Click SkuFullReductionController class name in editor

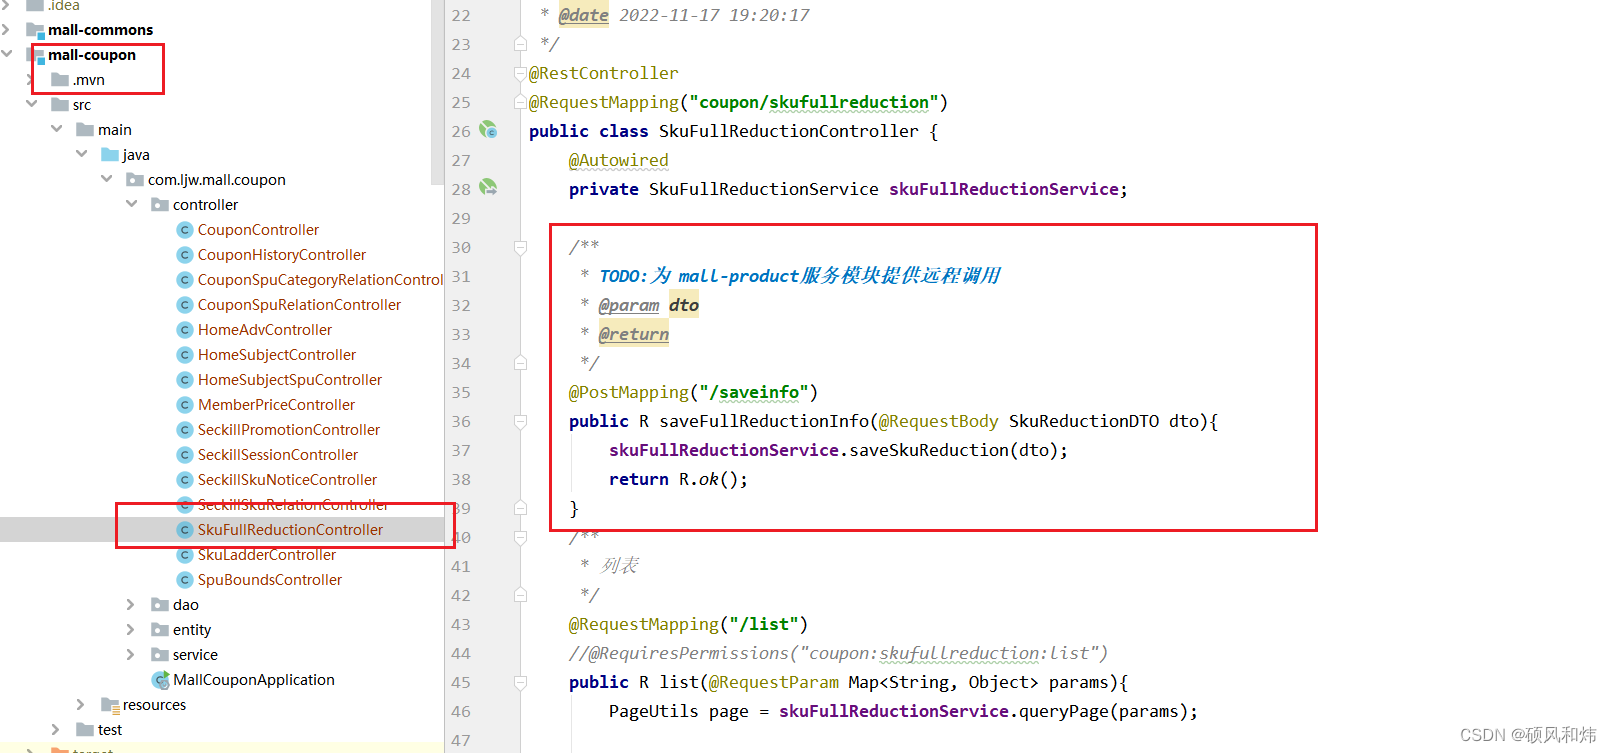(x=788, y=131)
